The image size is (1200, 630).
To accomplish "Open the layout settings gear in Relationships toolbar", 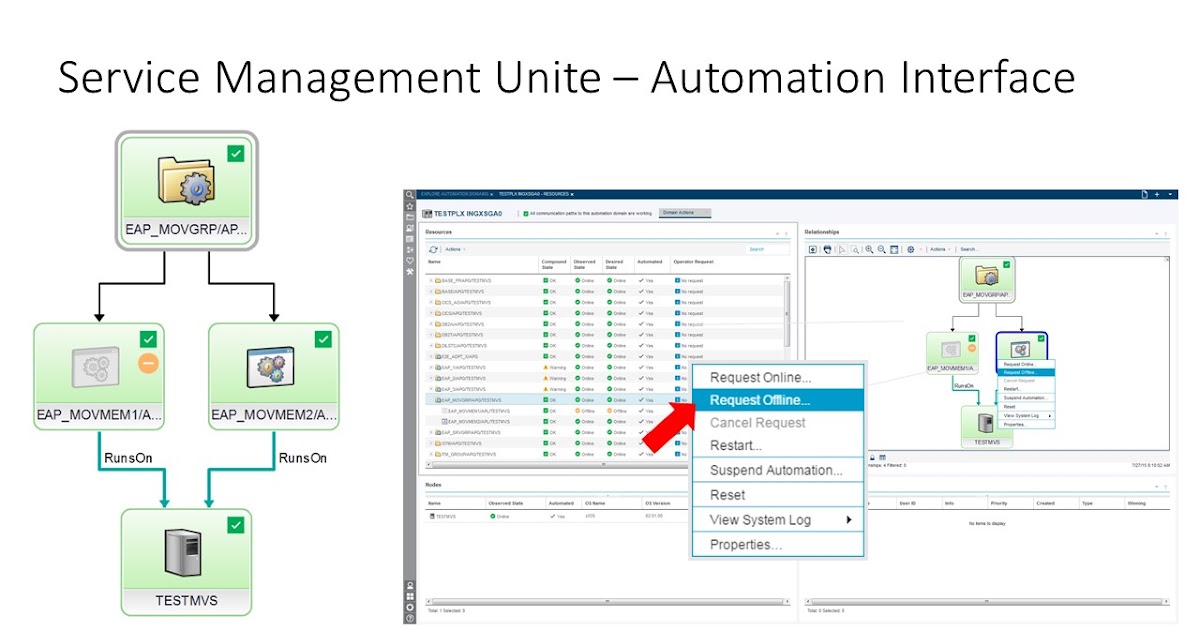I will pos(910,249).
